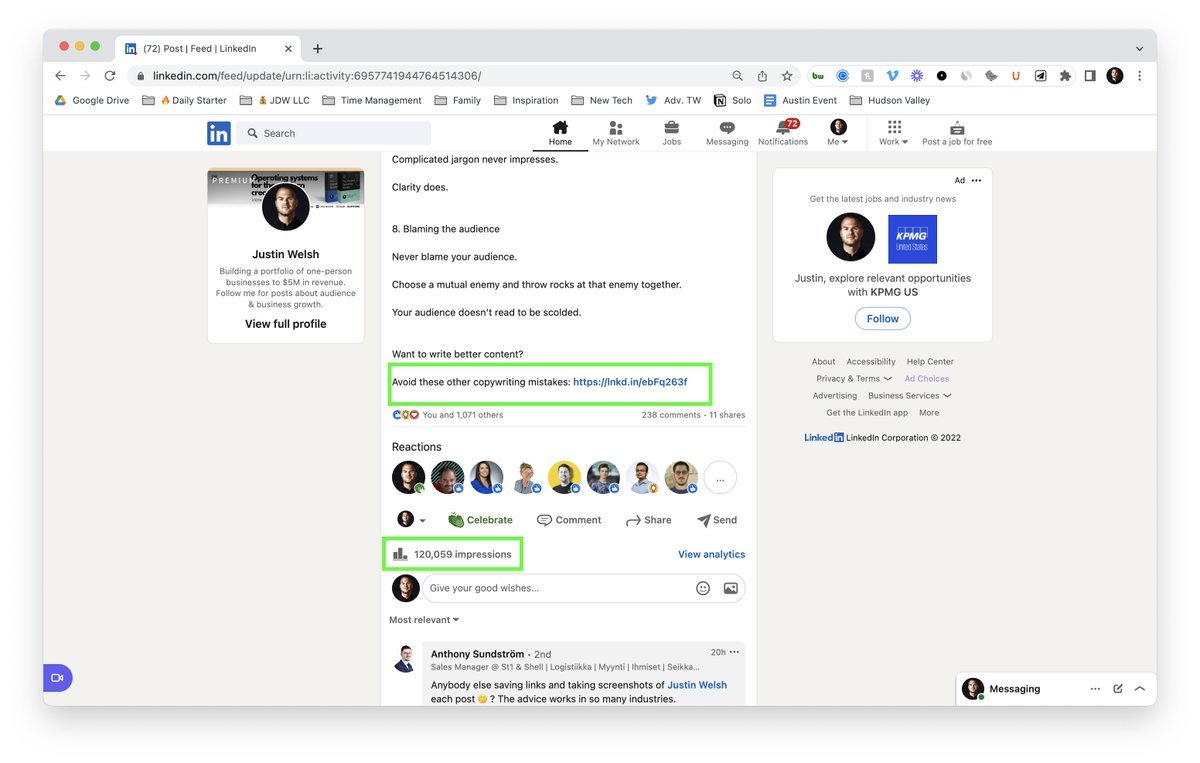Open the ad options three-dot menu

[x=977, y=181]
